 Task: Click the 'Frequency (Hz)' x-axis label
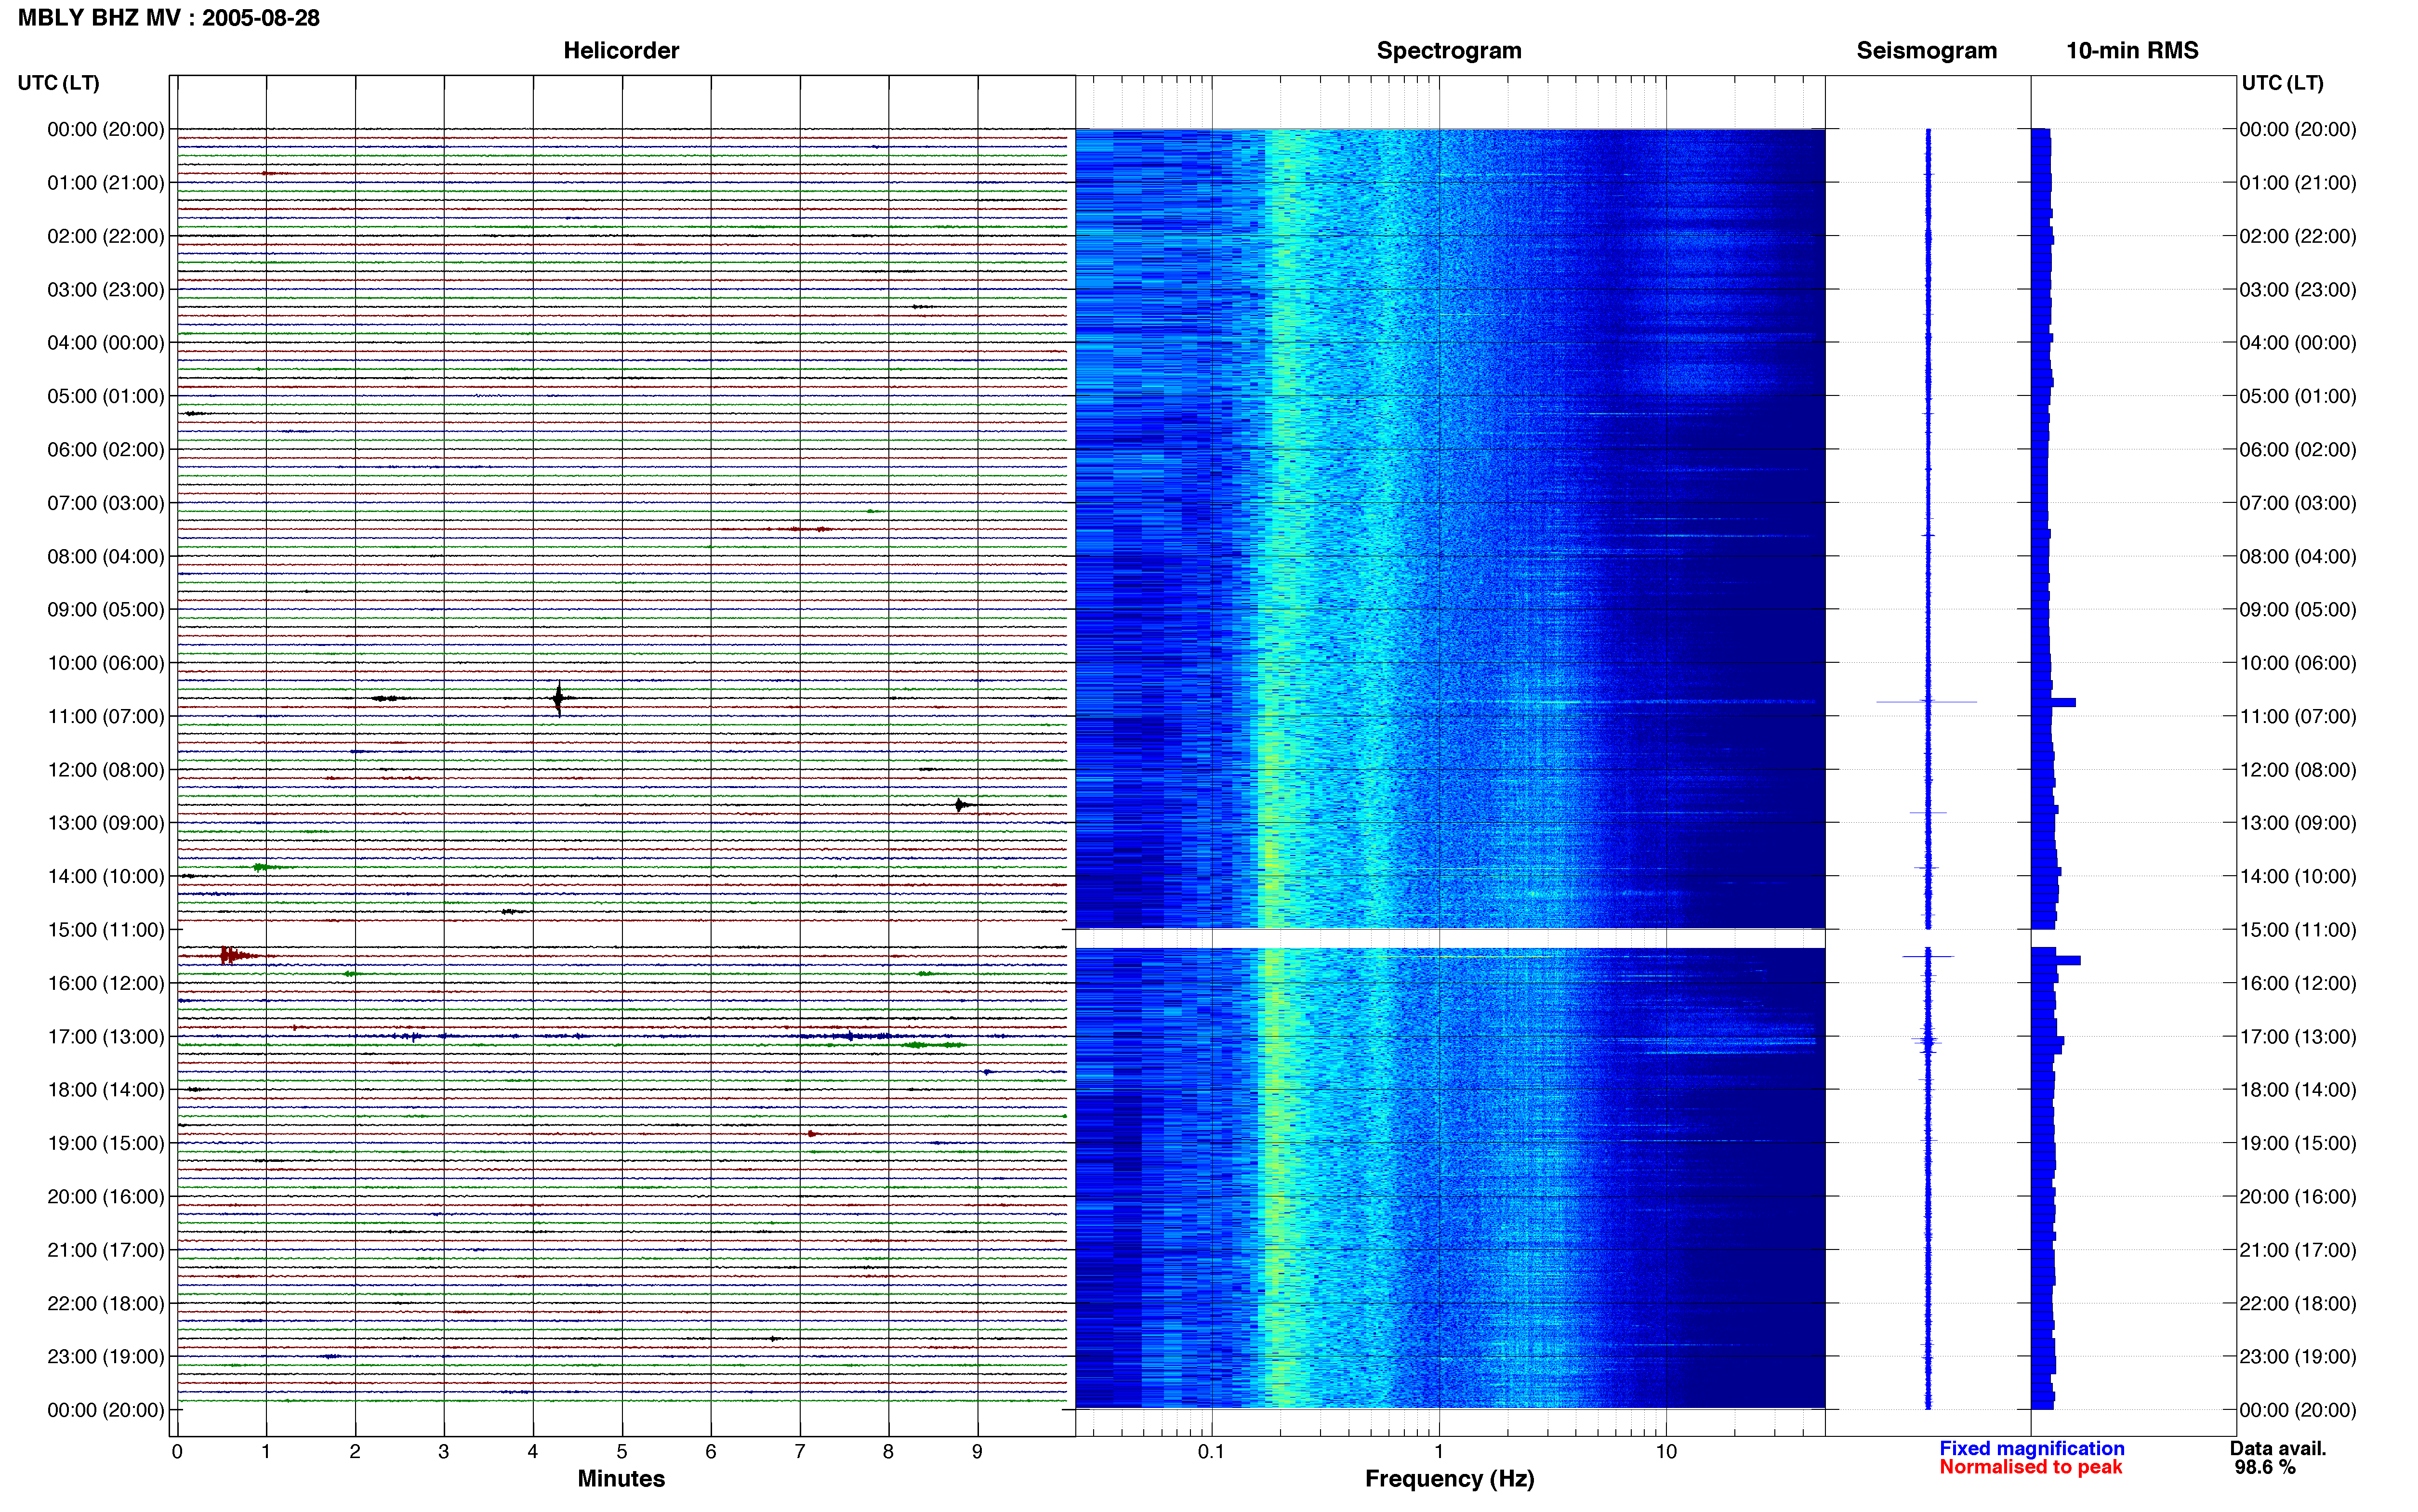1449,1479
